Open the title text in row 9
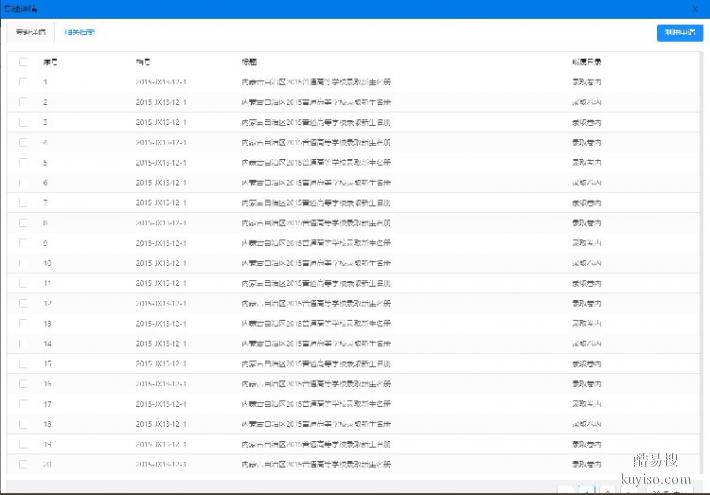The height and width of the screenshot is (495, 710). coord(316,243)
